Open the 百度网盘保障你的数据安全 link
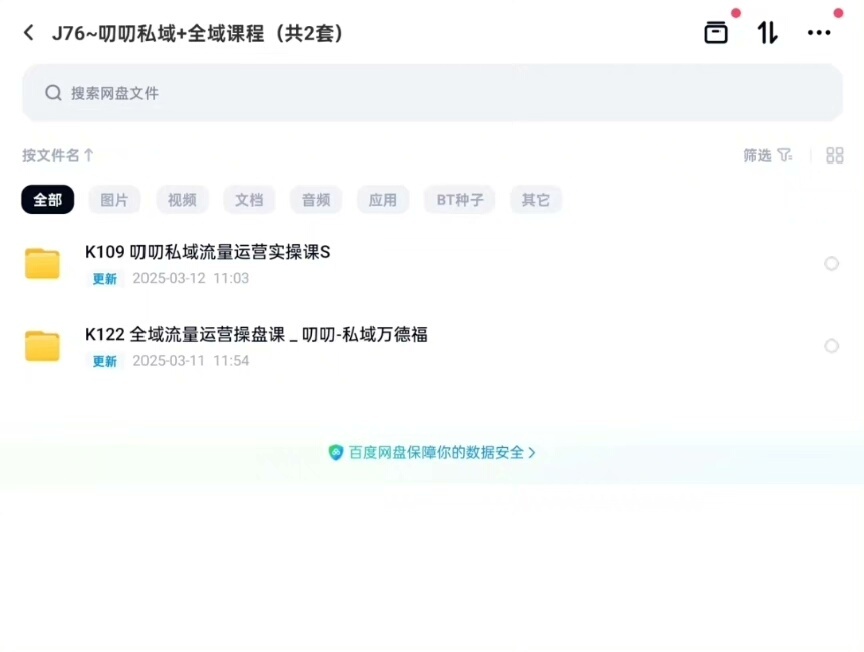Image resolution: width=864 pixels, height=652 pixels. pos(432,452)
